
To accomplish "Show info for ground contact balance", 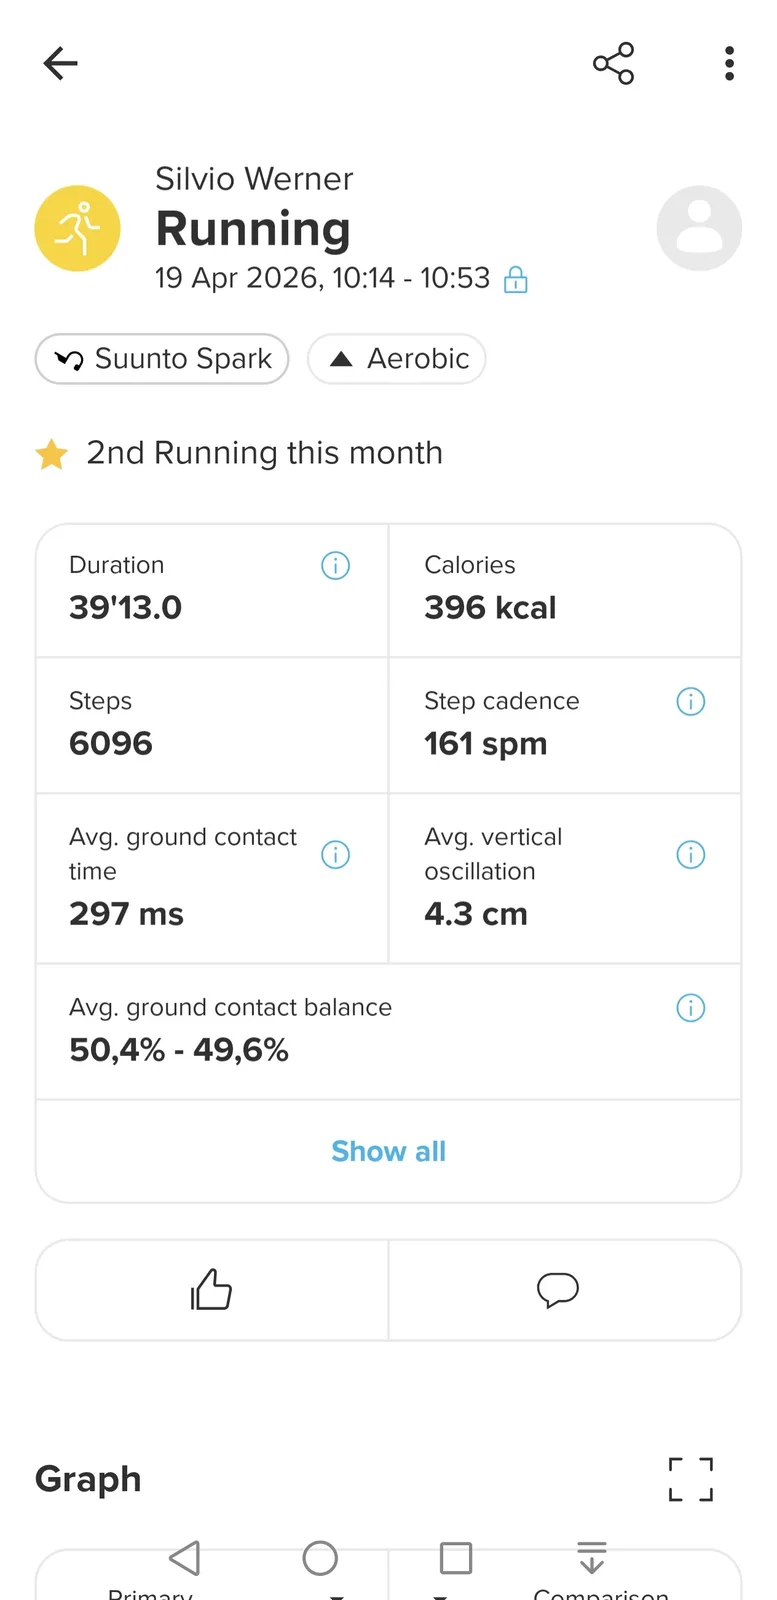I will click(x=691, y=1008).
